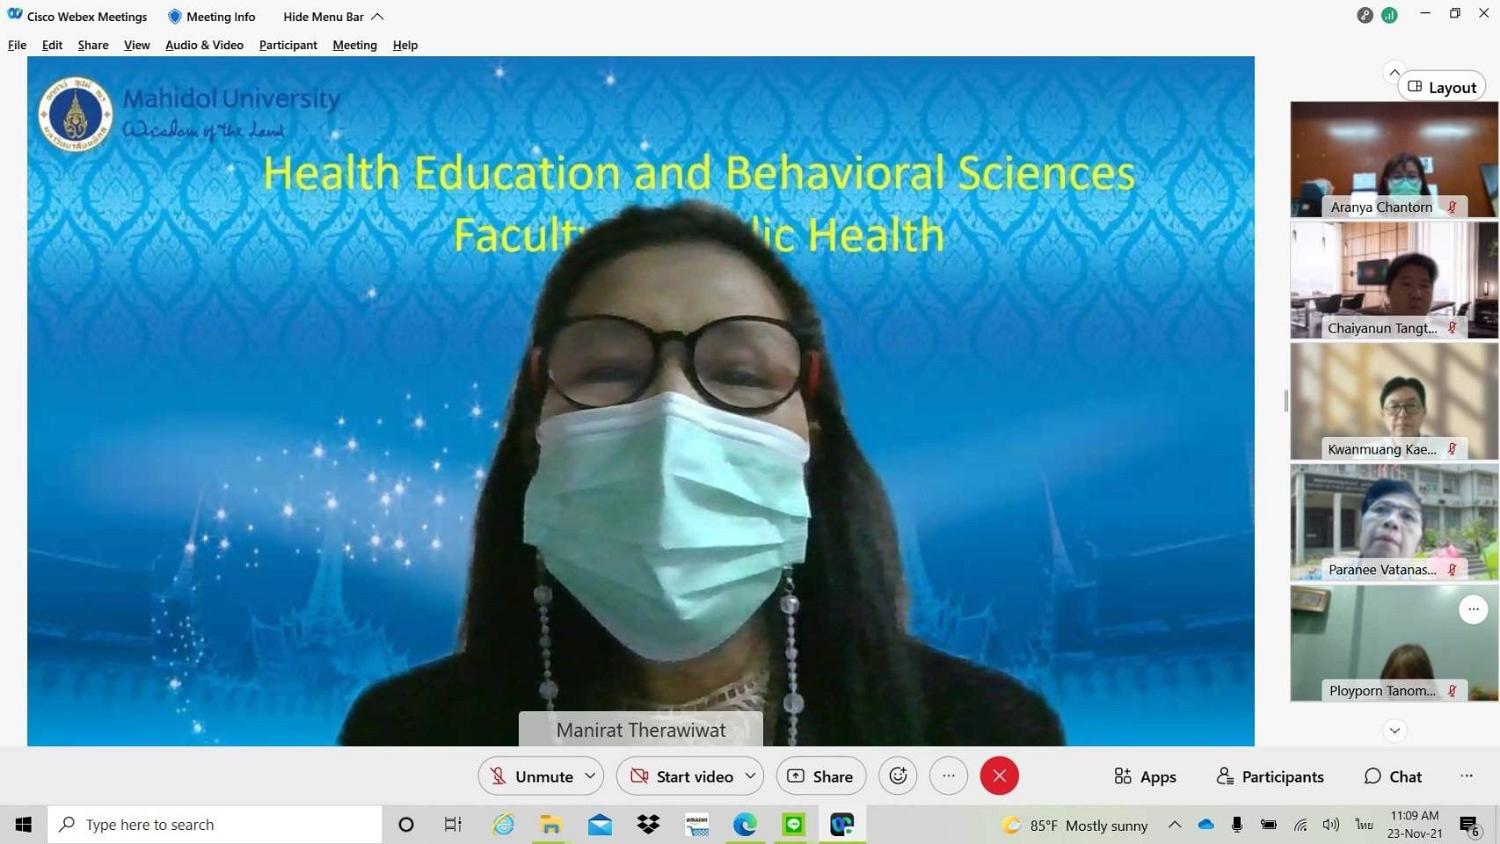Open LINE app from taskbar

click(794, 825)
